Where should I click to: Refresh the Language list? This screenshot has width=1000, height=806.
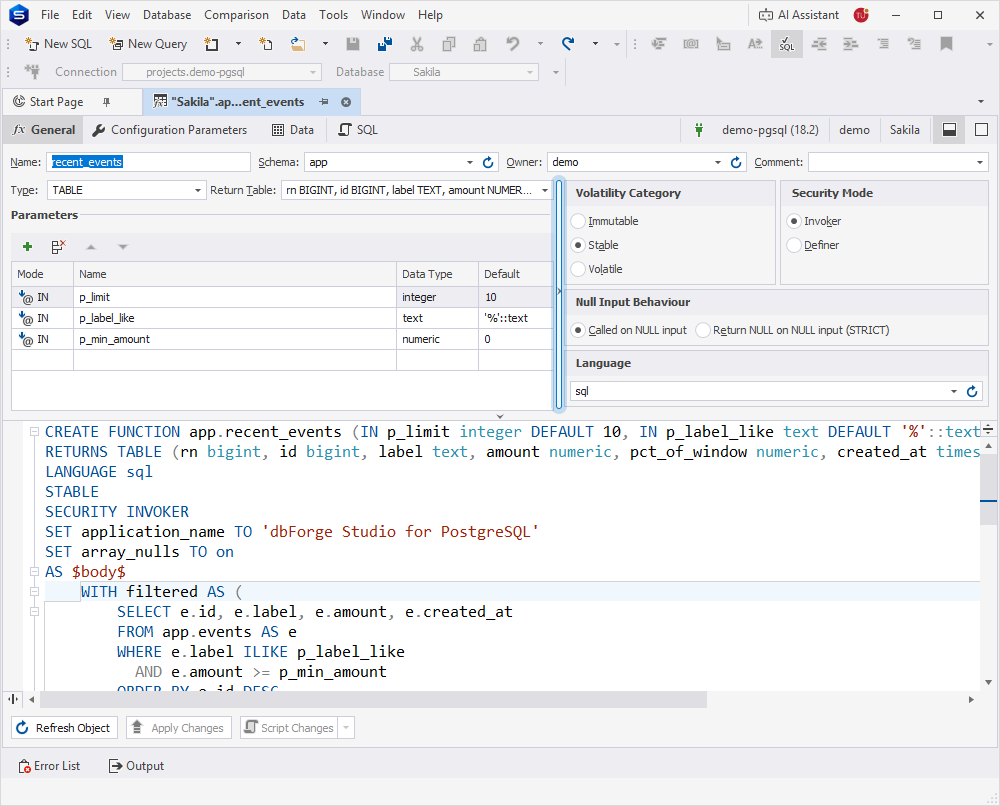(x=972, y=392)
